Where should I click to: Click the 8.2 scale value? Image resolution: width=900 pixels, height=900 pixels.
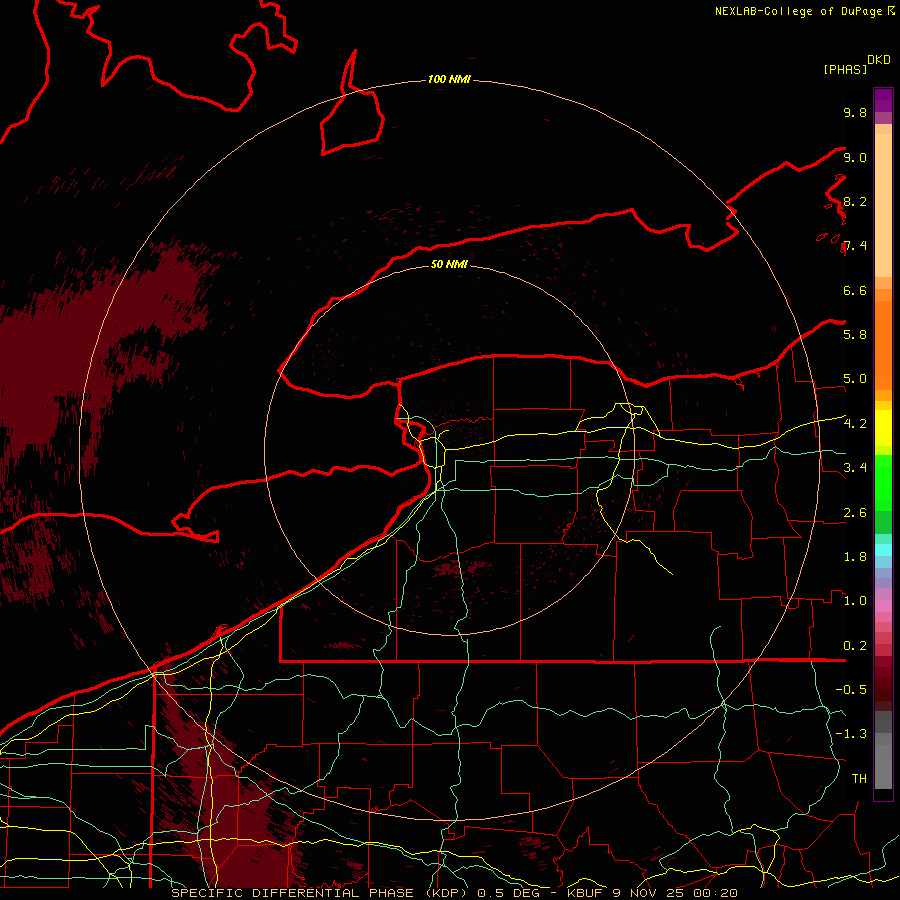pyautogui.click(x=855, y=201)
